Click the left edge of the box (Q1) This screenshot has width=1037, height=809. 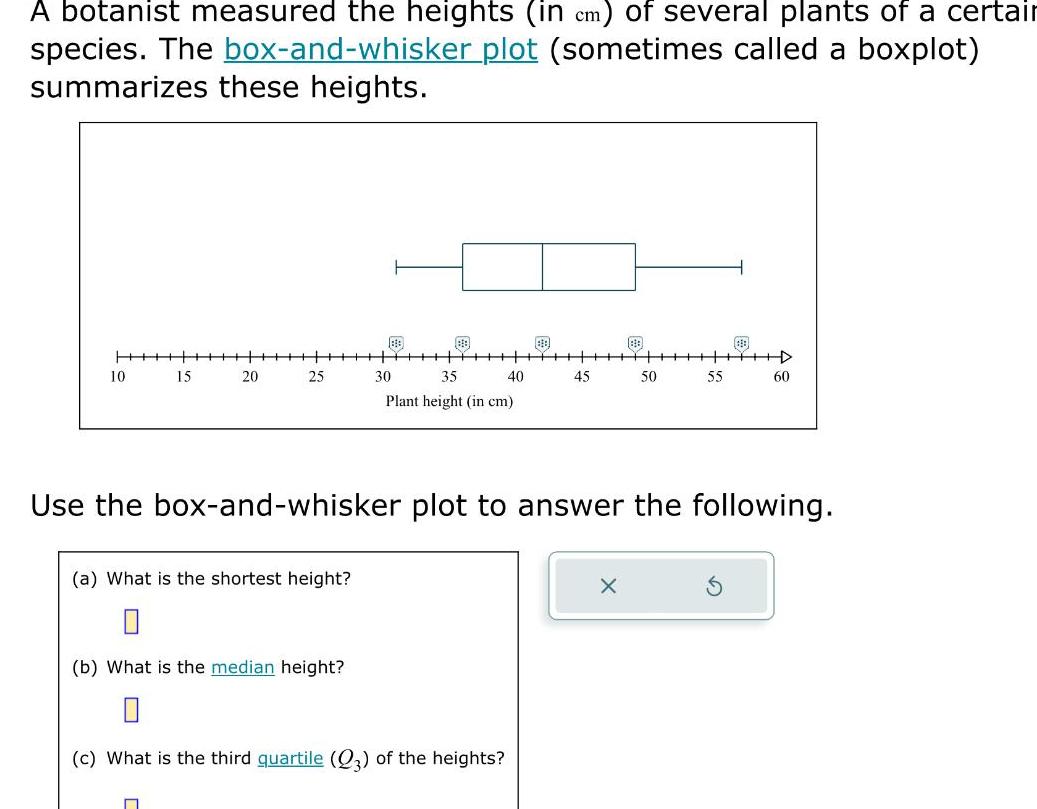462,267
